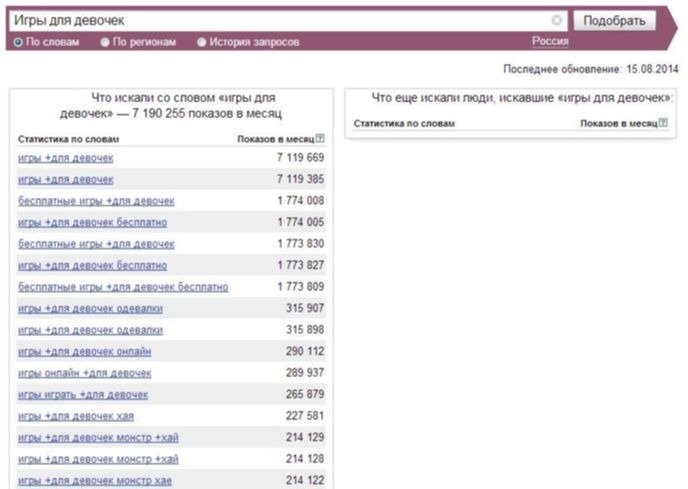Click help icon in right statistics panel
The width and height of the screenshot is (688, 489).
(663, 122)
